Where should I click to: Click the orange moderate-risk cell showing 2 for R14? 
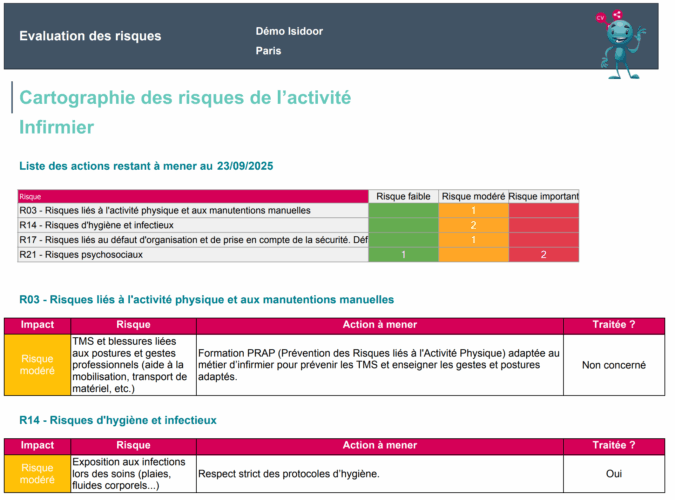(x=473, y=225)
